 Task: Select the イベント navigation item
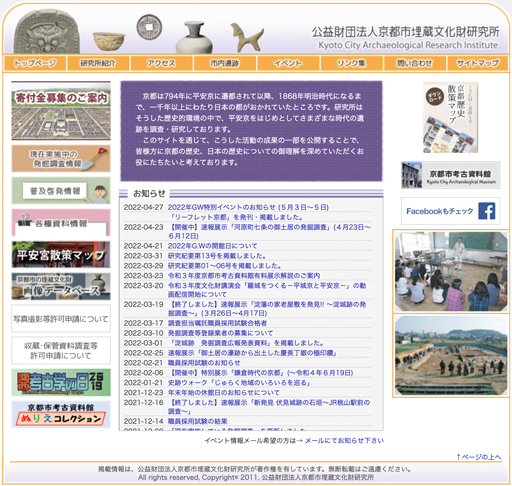pyautogui.click(x=288, y=63)
